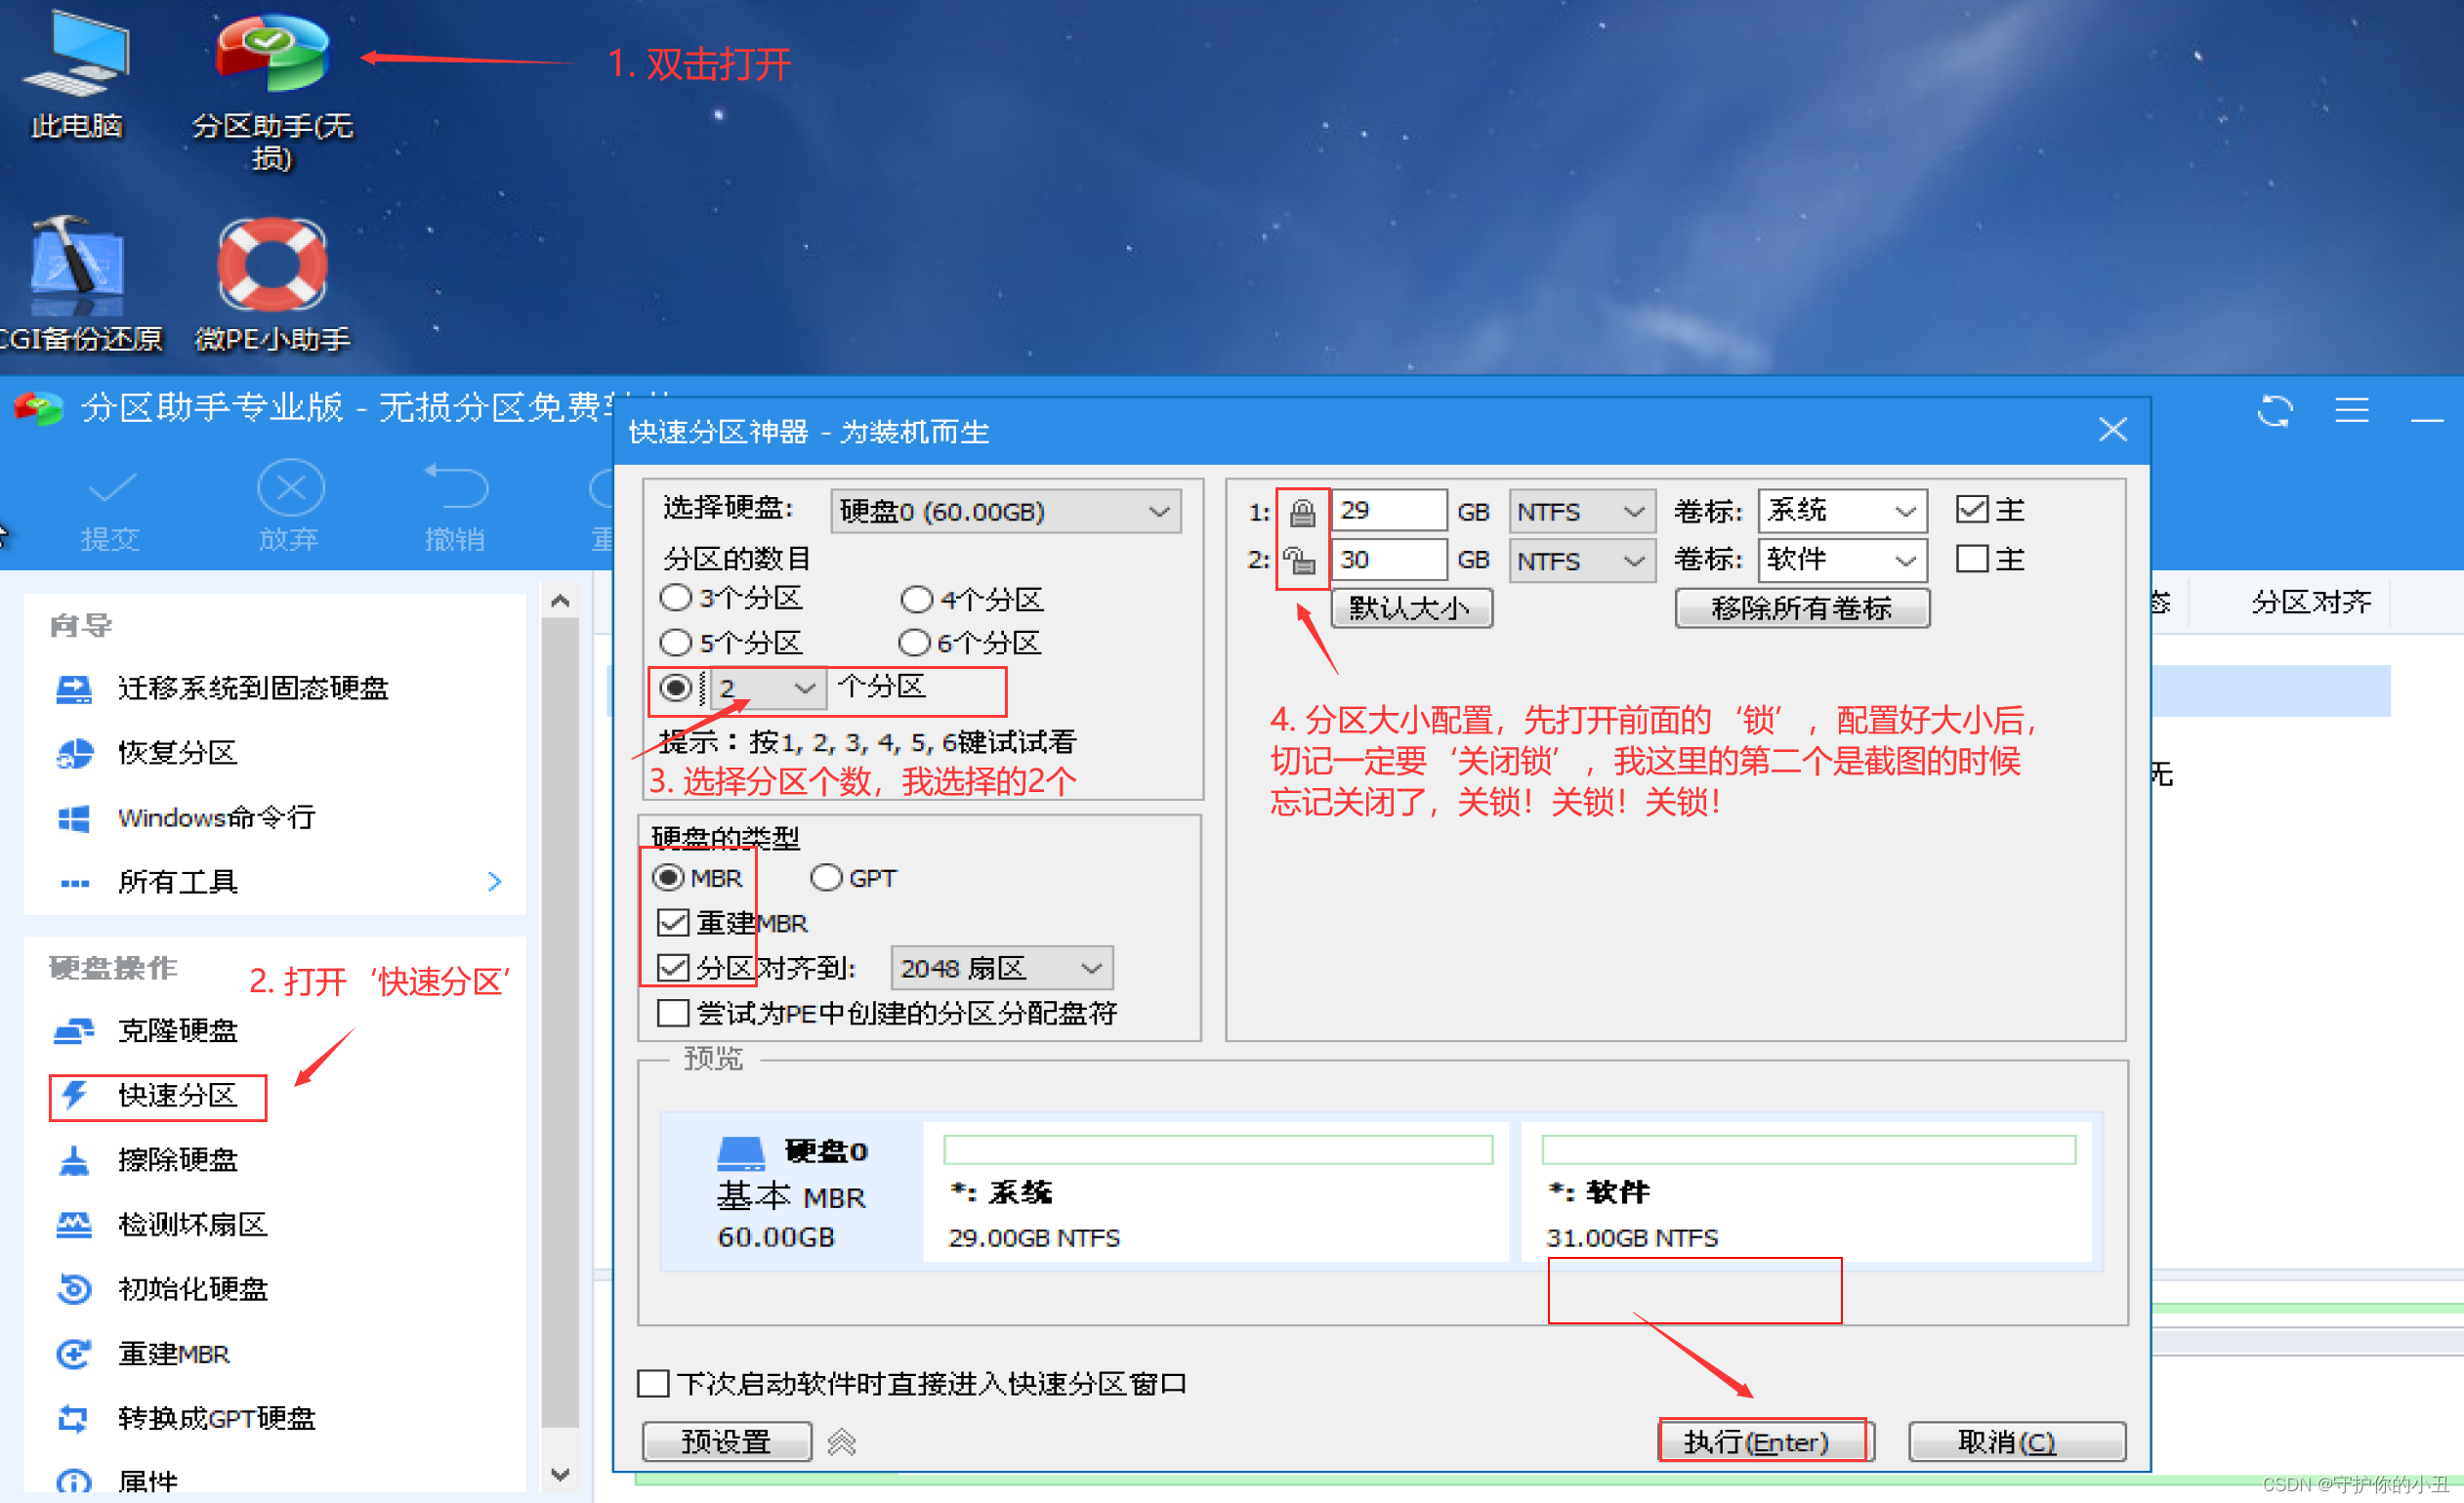
Task: Click the double up-arrow icon beside 预设置
Action: pyautogui.click(x=842, y=1442)
